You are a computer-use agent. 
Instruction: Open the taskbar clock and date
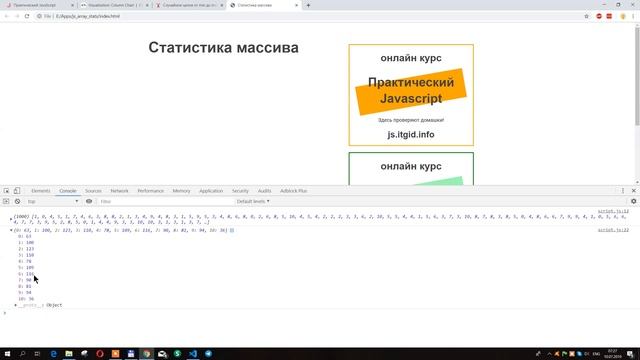pos(612,354)
